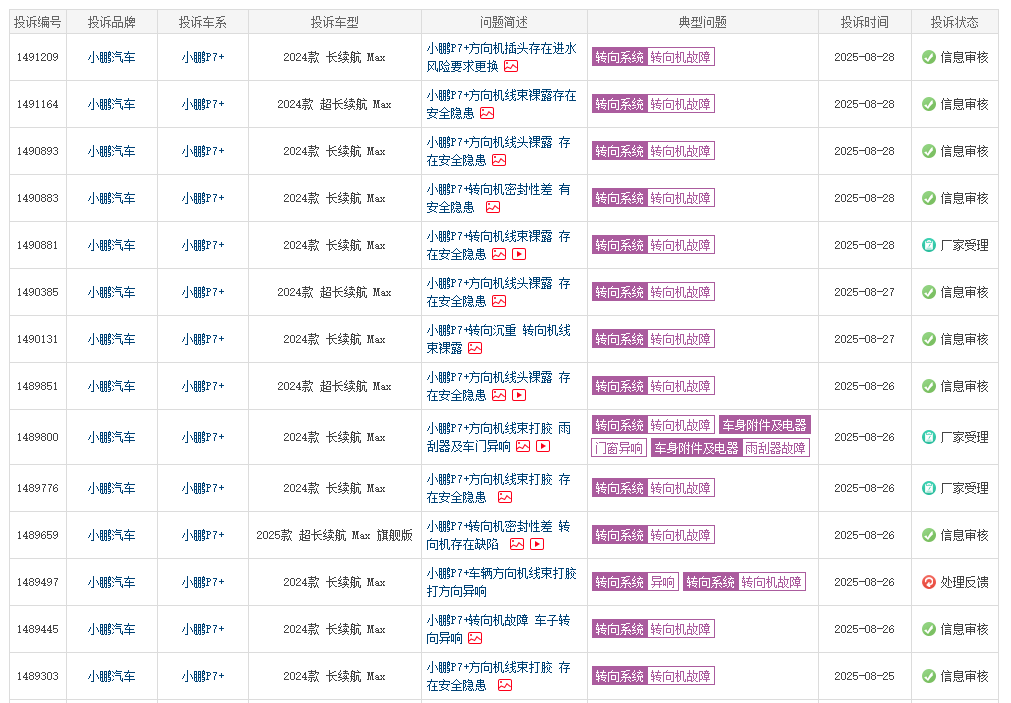The image size is (1011, 703).
Task: Open the image icon for complaint 1489303
Action: (x=505, y=686)
